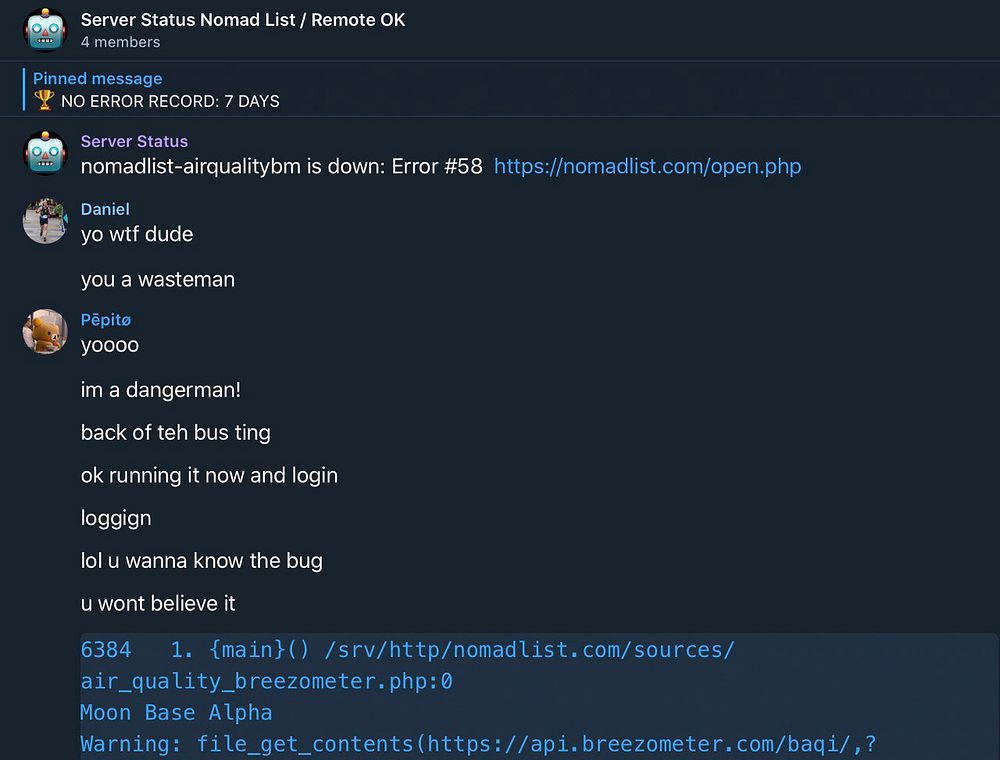Click Pēpitø's sender name
This screenshot has width=1000, height=760.
click(x=106, y=320)
